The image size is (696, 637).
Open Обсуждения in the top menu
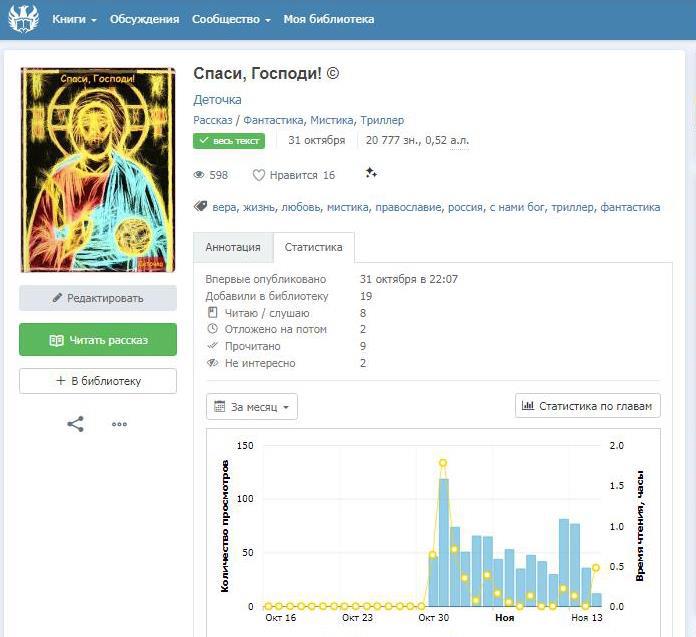click(x=144, y=19)
